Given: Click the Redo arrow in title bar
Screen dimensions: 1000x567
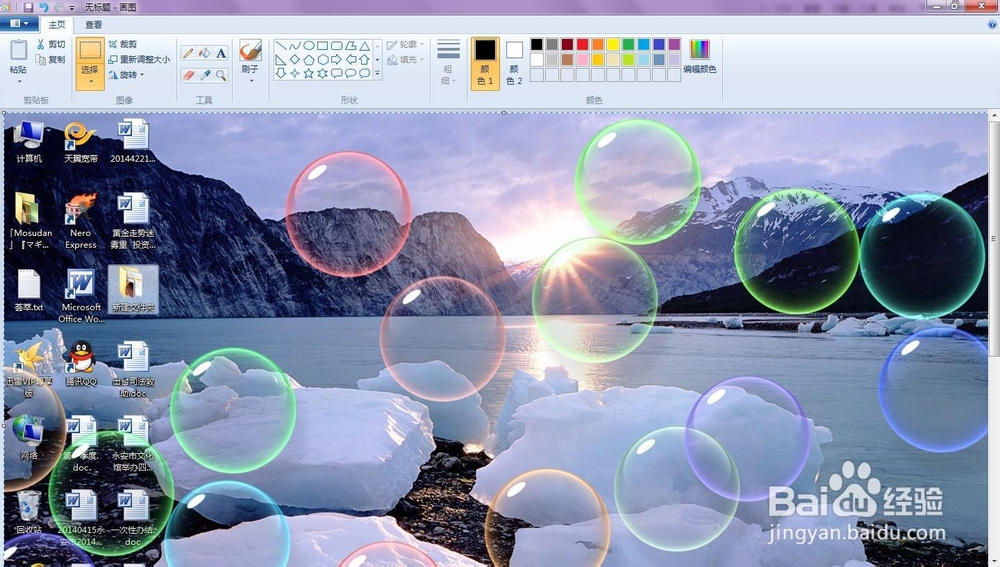Looking at the screenshot, I should pyautogui.click(x=59, y=7).
